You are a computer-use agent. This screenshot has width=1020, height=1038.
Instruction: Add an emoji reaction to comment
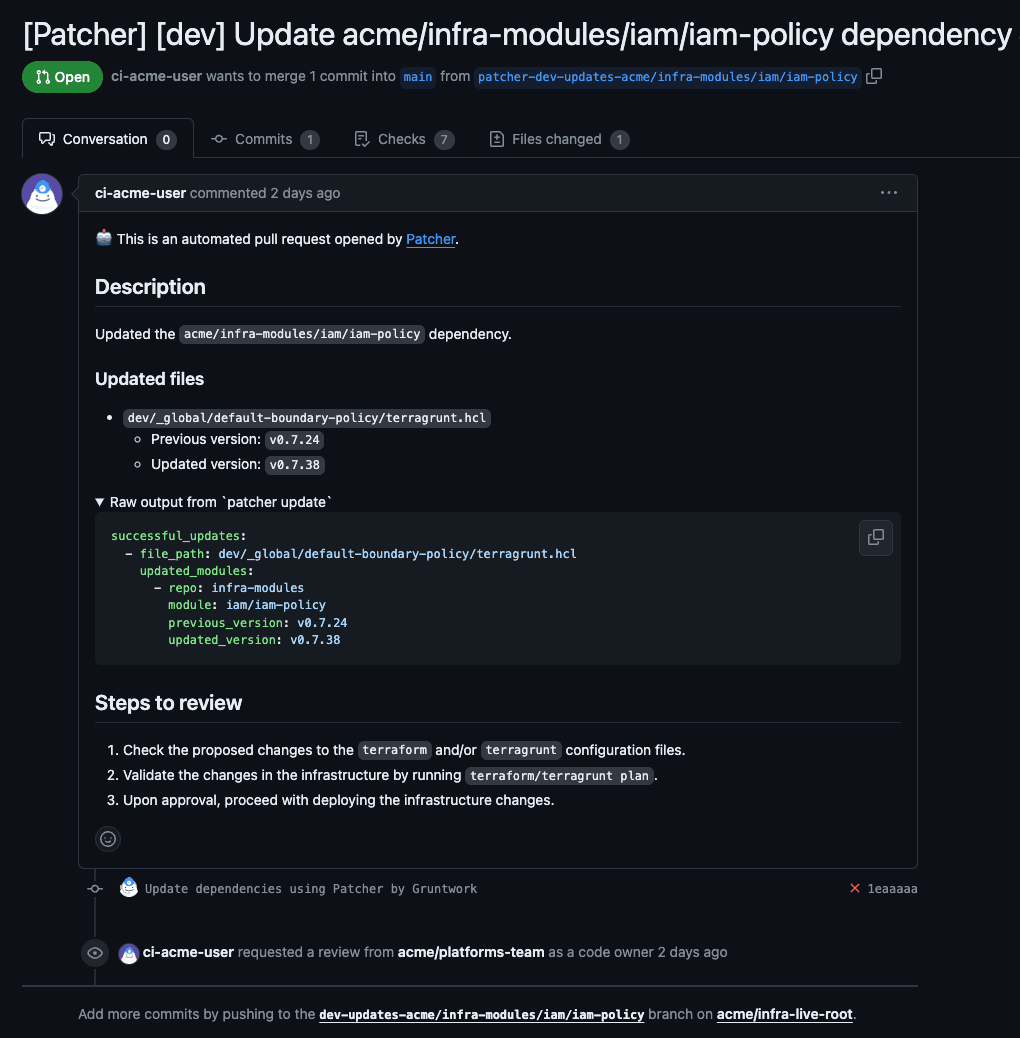pyautogui.click(x=108, y=839)
